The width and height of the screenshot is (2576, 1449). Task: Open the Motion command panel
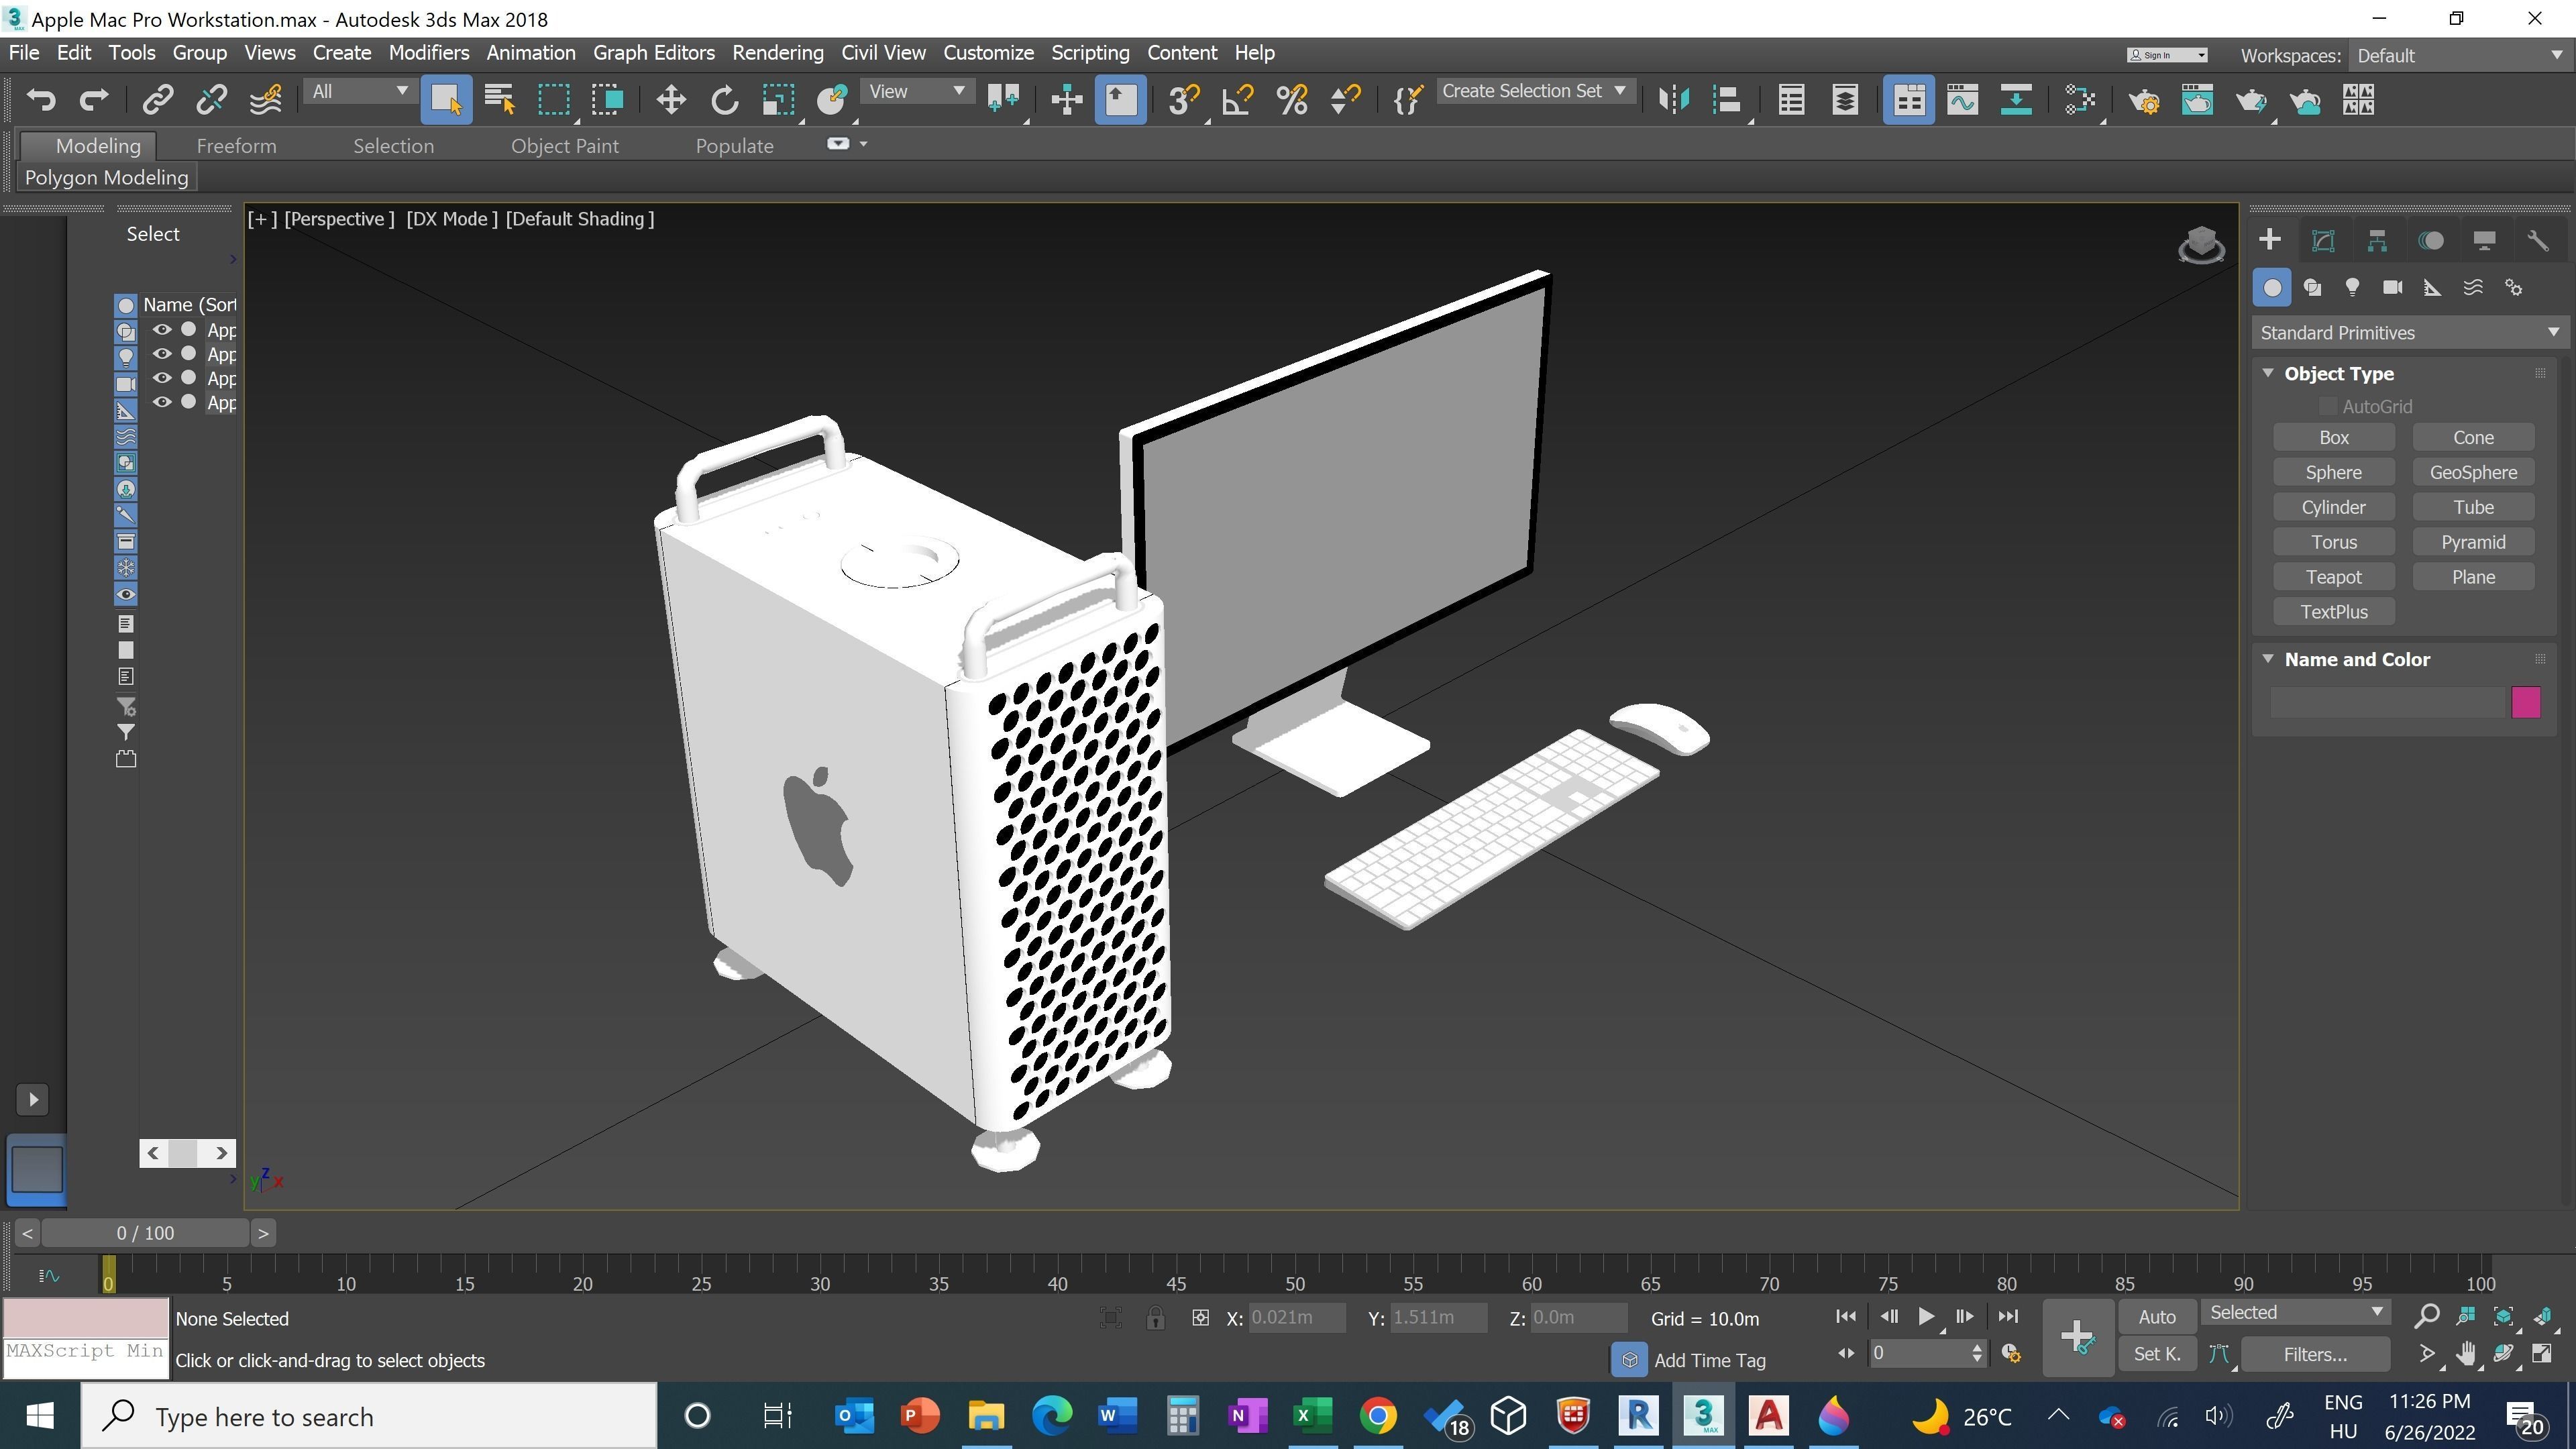click(2431, 241)
